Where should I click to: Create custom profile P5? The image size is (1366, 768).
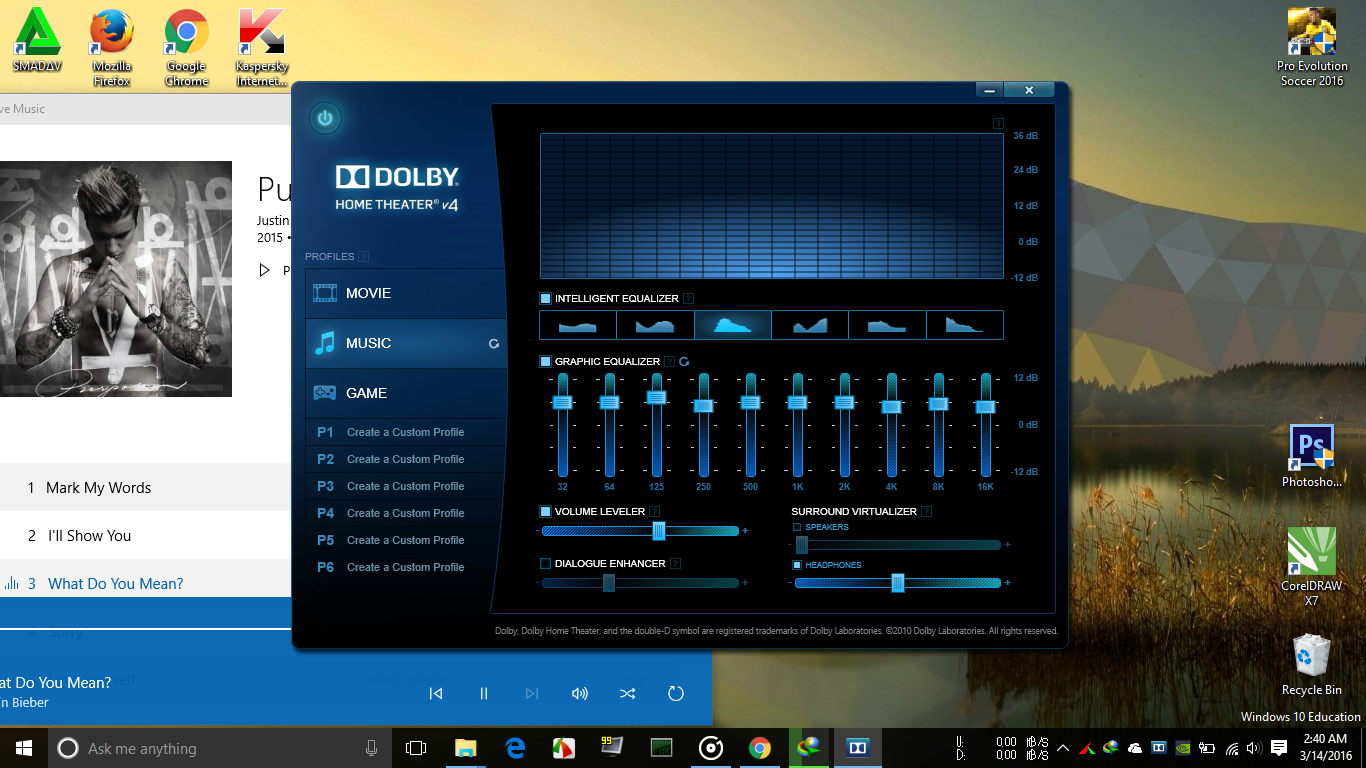coord(406,540)
